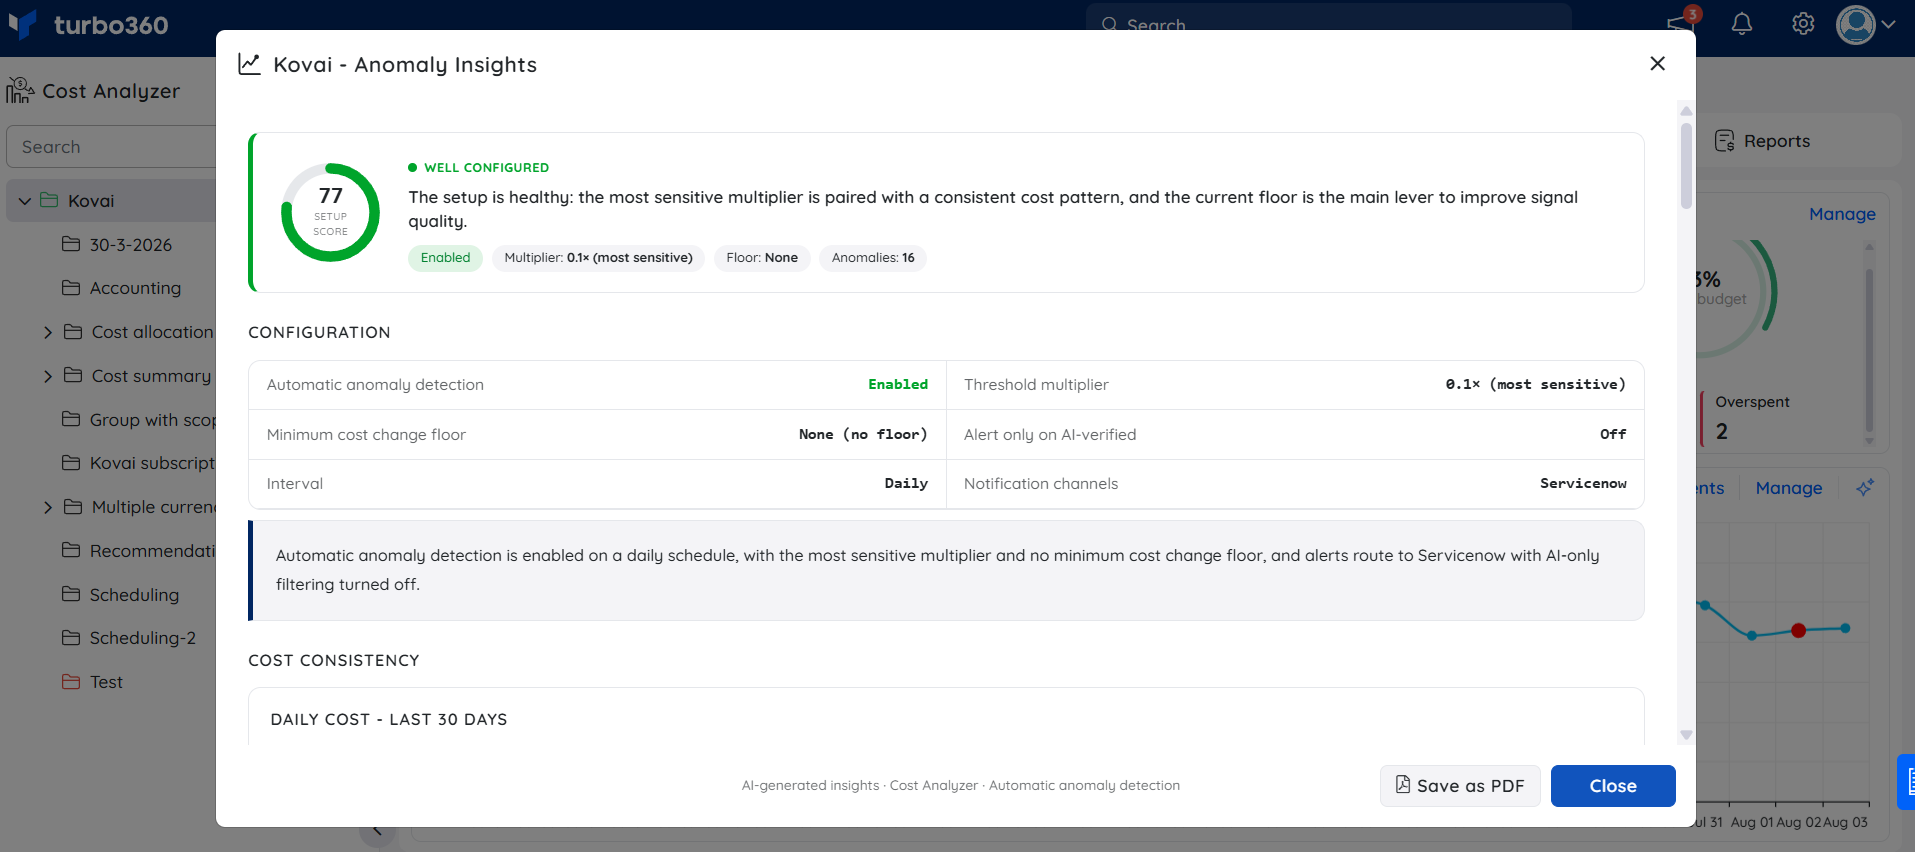Open the Kovai subscription folder
Screen dimensions: 1915x852
(x=153, y=463)
